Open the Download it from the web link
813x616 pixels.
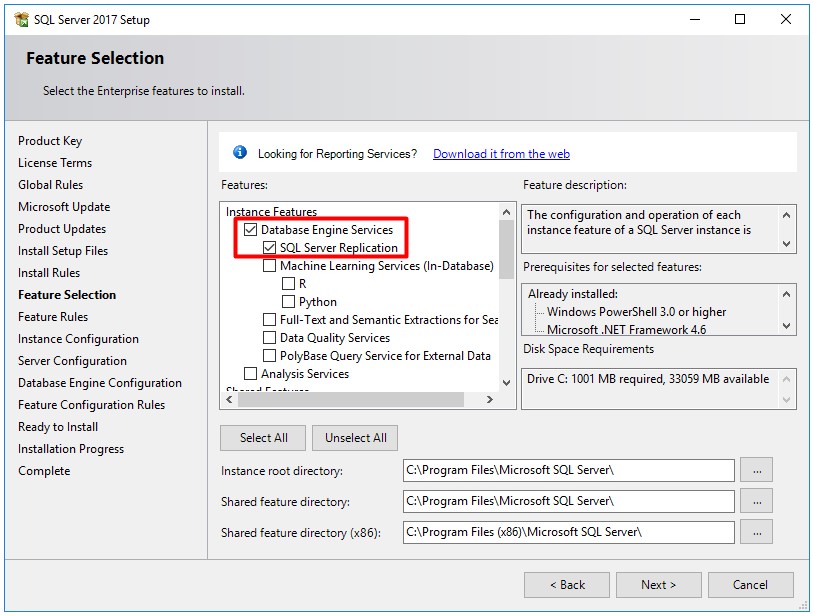[500, 152]
